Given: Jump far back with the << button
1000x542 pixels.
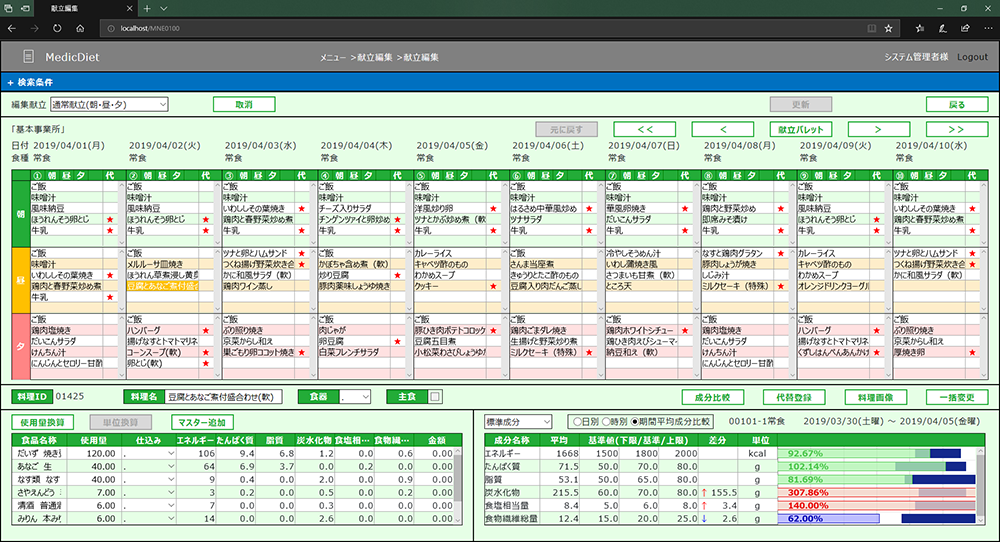Looking at the screenshot, I should pyautogui.click(x=644, y=129).
